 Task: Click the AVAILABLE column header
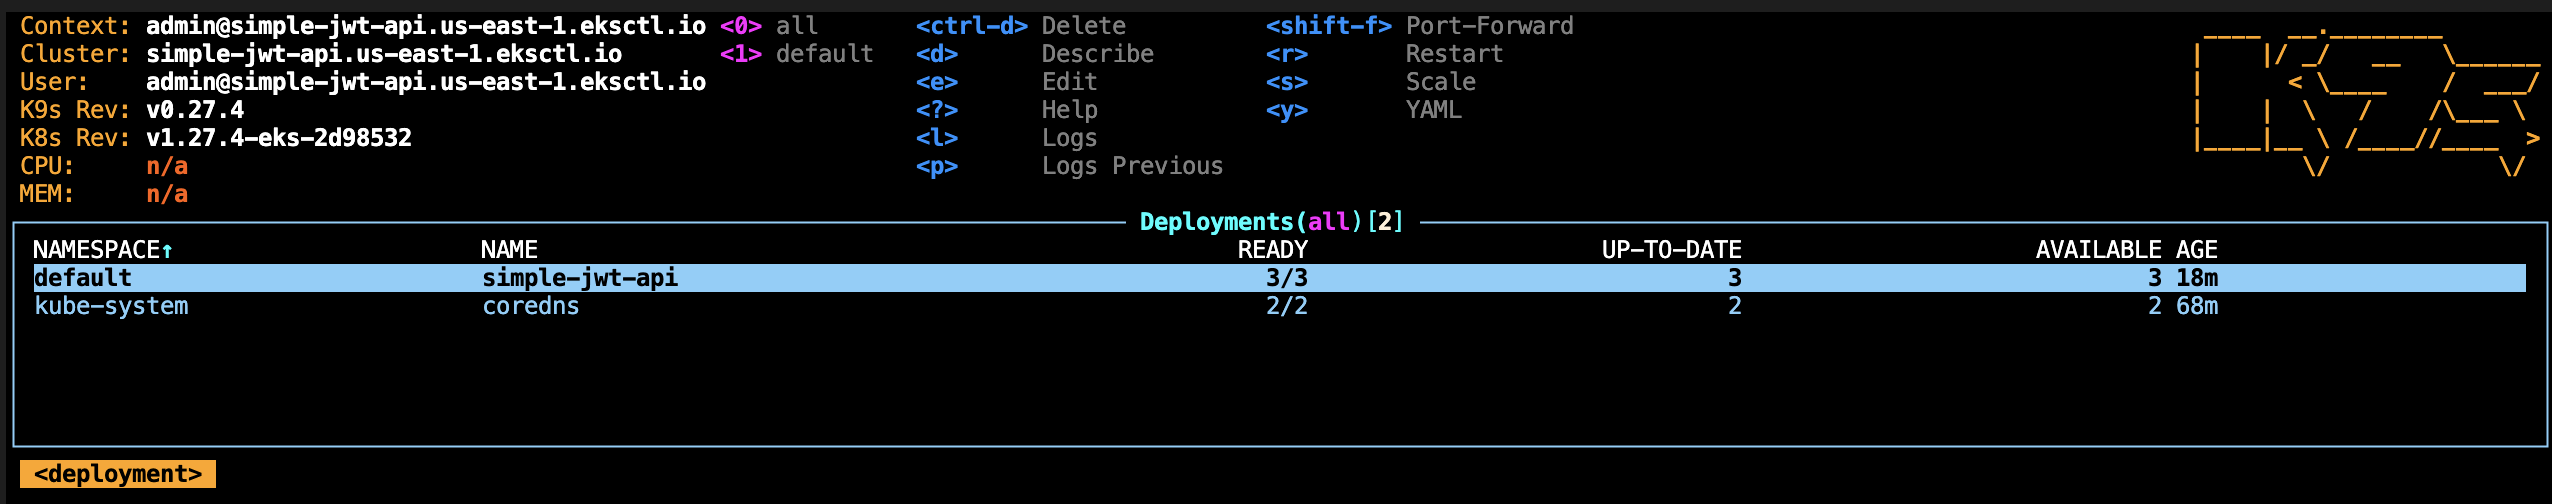pyautogui.click(x=2098, y=250)
